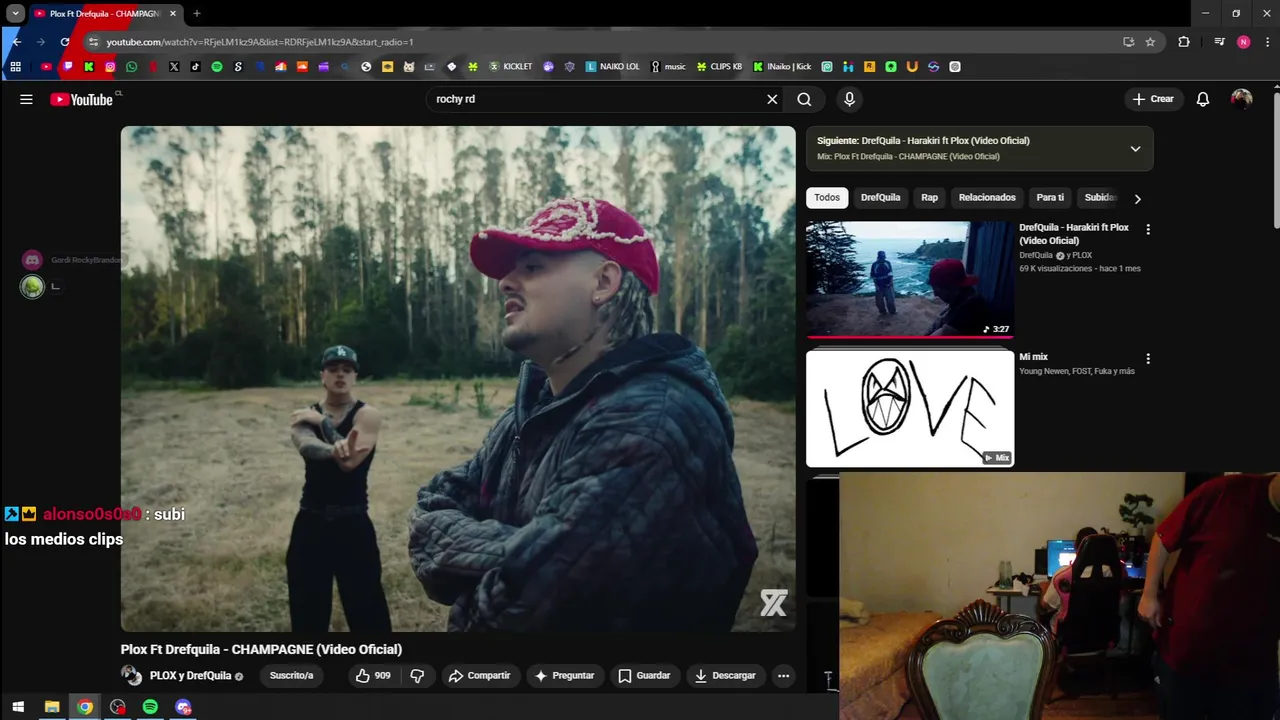Select the DrefQuila filter chip

coord(880,197)
